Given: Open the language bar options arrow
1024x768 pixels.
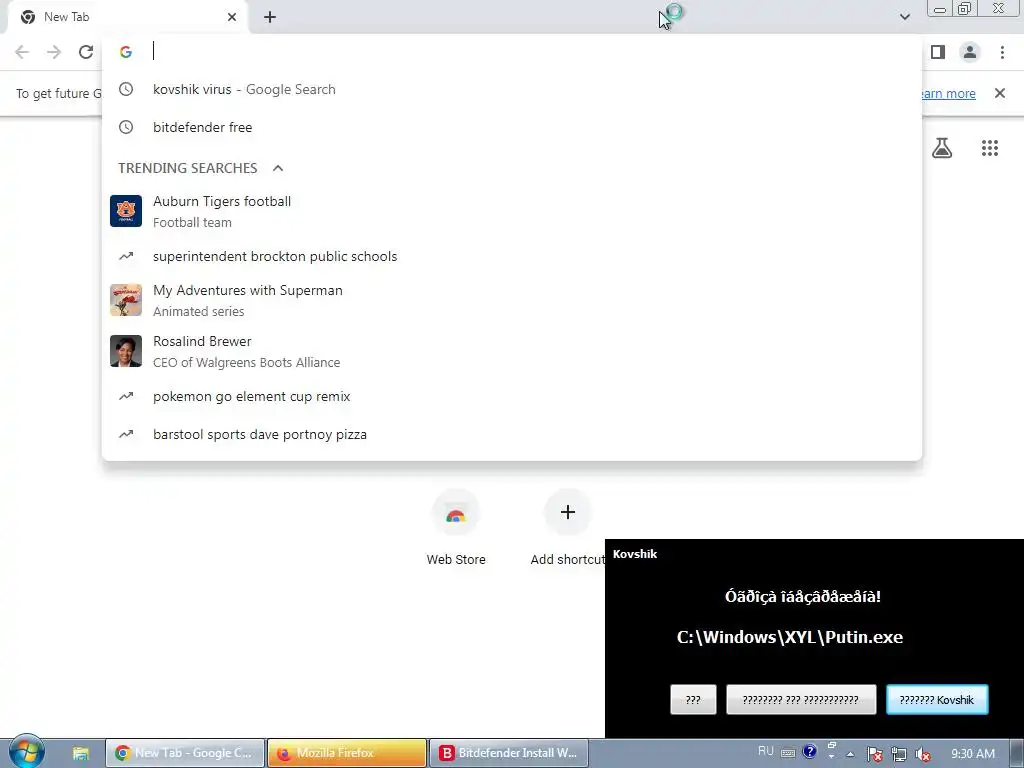Looking at the screenshot, I should pyautogui.click(x=831, y=757).
